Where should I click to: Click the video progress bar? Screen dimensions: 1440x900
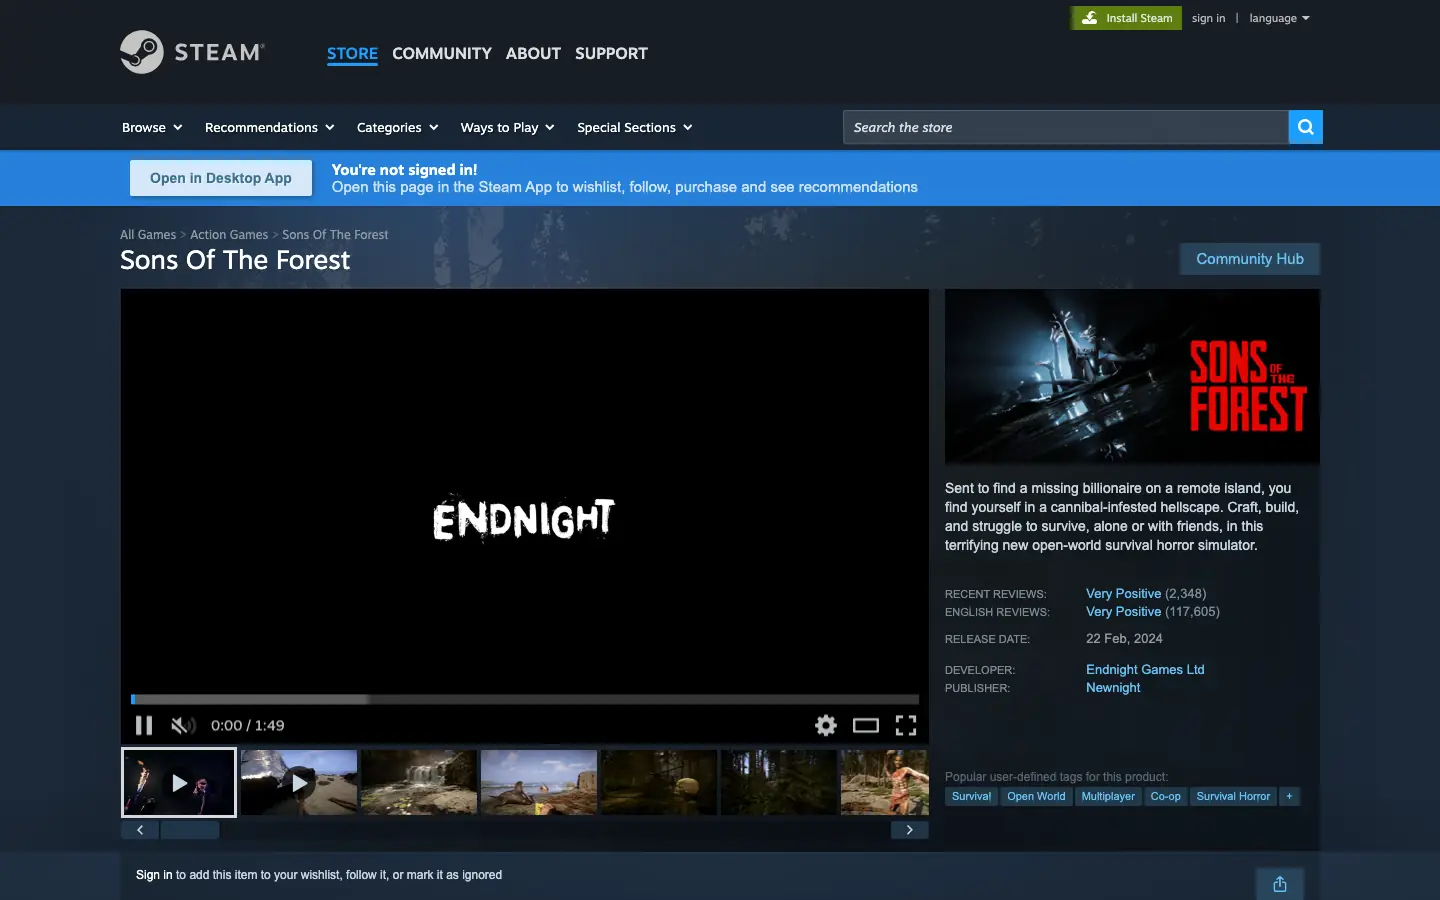[x=525, y=699]
